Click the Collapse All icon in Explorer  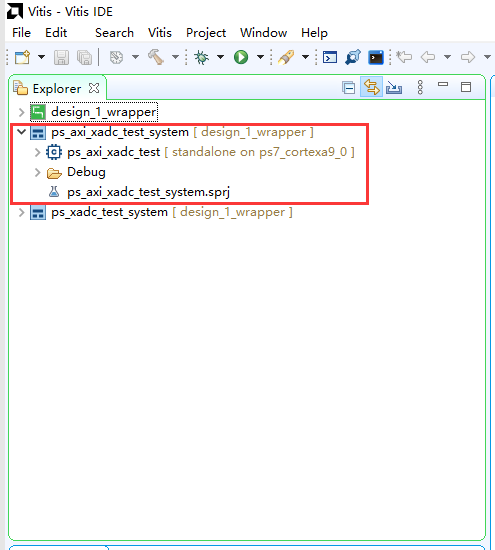point(349,88)
